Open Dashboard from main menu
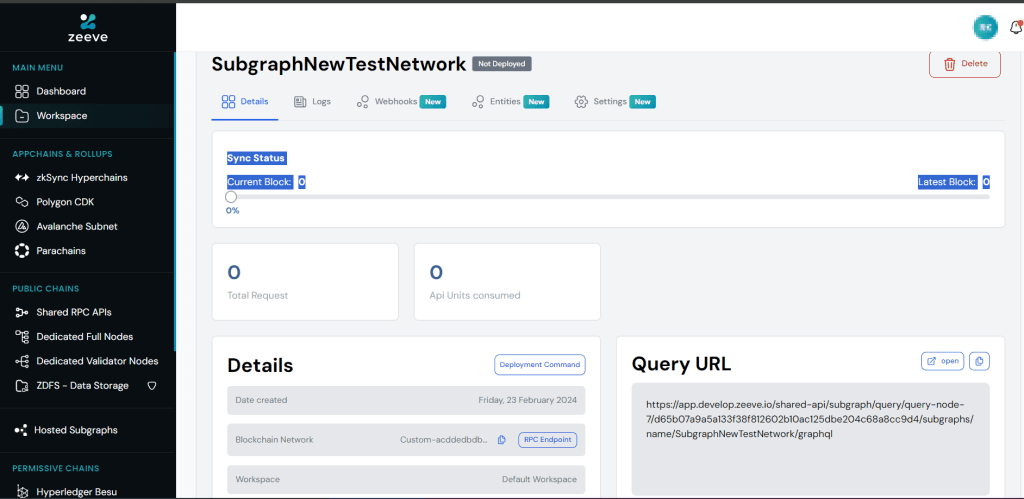The image size is (1024, 499). [x=61, y=91]
